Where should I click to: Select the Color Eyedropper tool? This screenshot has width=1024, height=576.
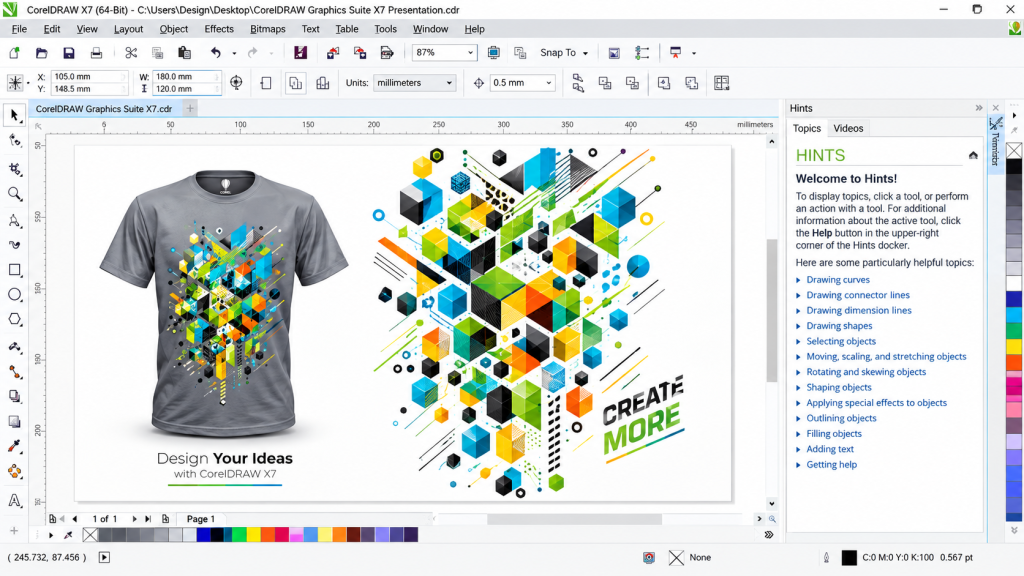(x=14, y=447)
